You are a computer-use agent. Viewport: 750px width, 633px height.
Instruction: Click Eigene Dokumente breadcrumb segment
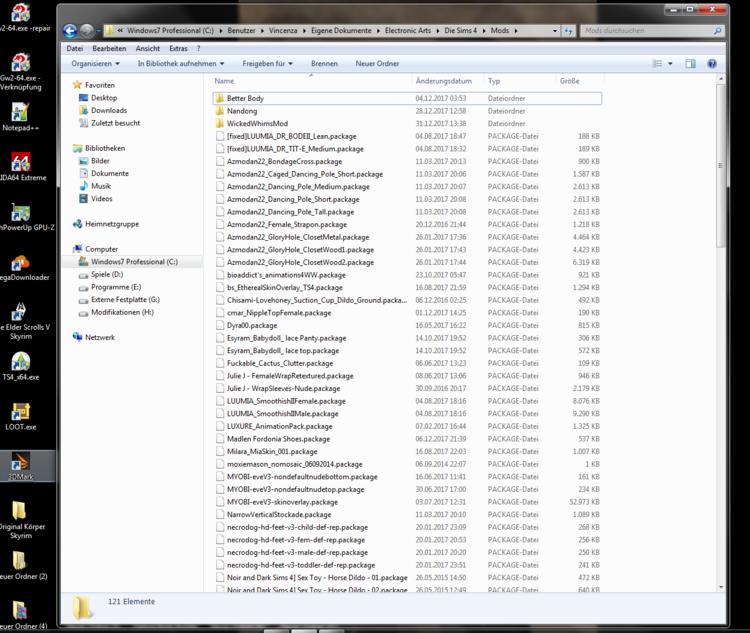point(341,31)
